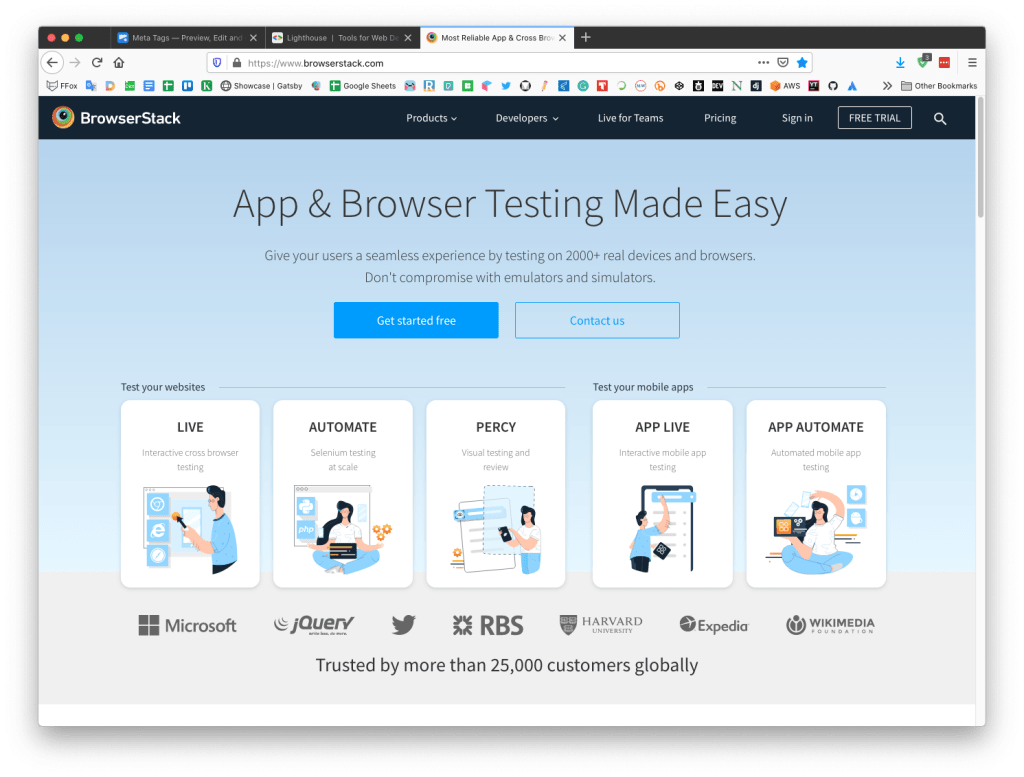Open the AWS bookmark
Image resolution: width=1024 pixels, height=777 pixels.
point(785,86)
